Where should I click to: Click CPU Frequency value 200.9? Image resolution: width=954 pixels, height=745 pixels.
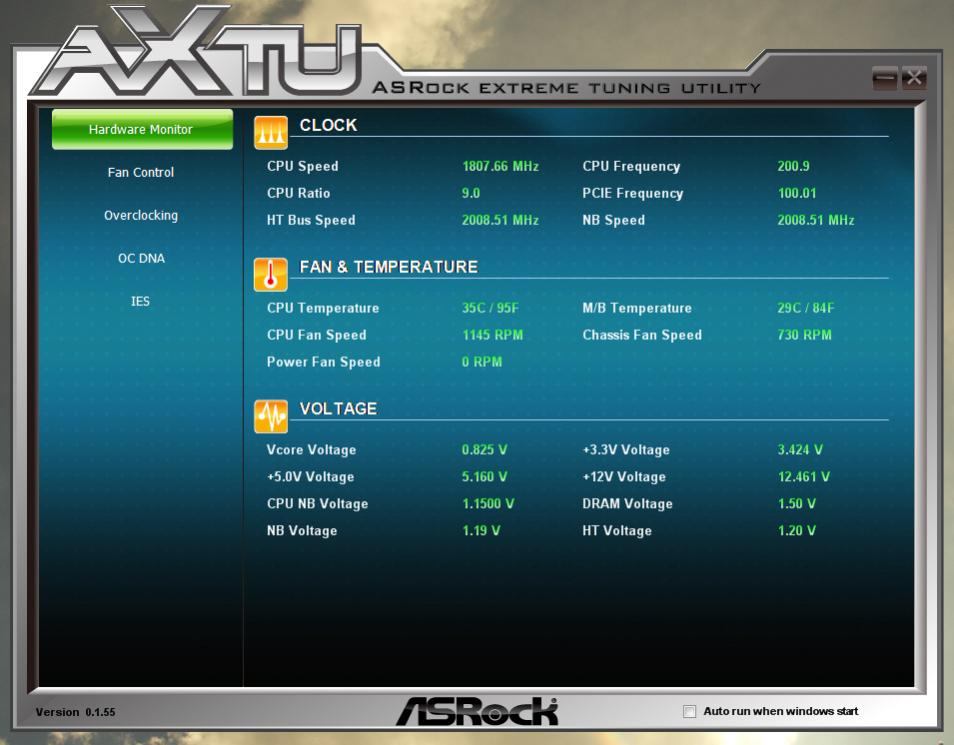pyautogui.click(x=793, y=166)
